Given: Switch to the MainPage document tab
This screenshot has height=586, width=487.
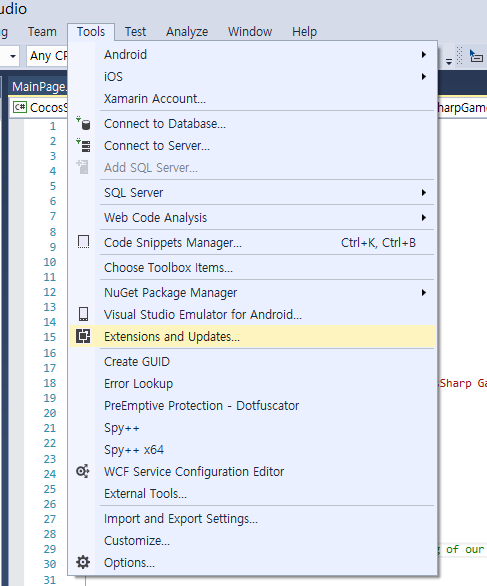Looking at the screenshot, I should pyautogui.click(x=39, y=87).
